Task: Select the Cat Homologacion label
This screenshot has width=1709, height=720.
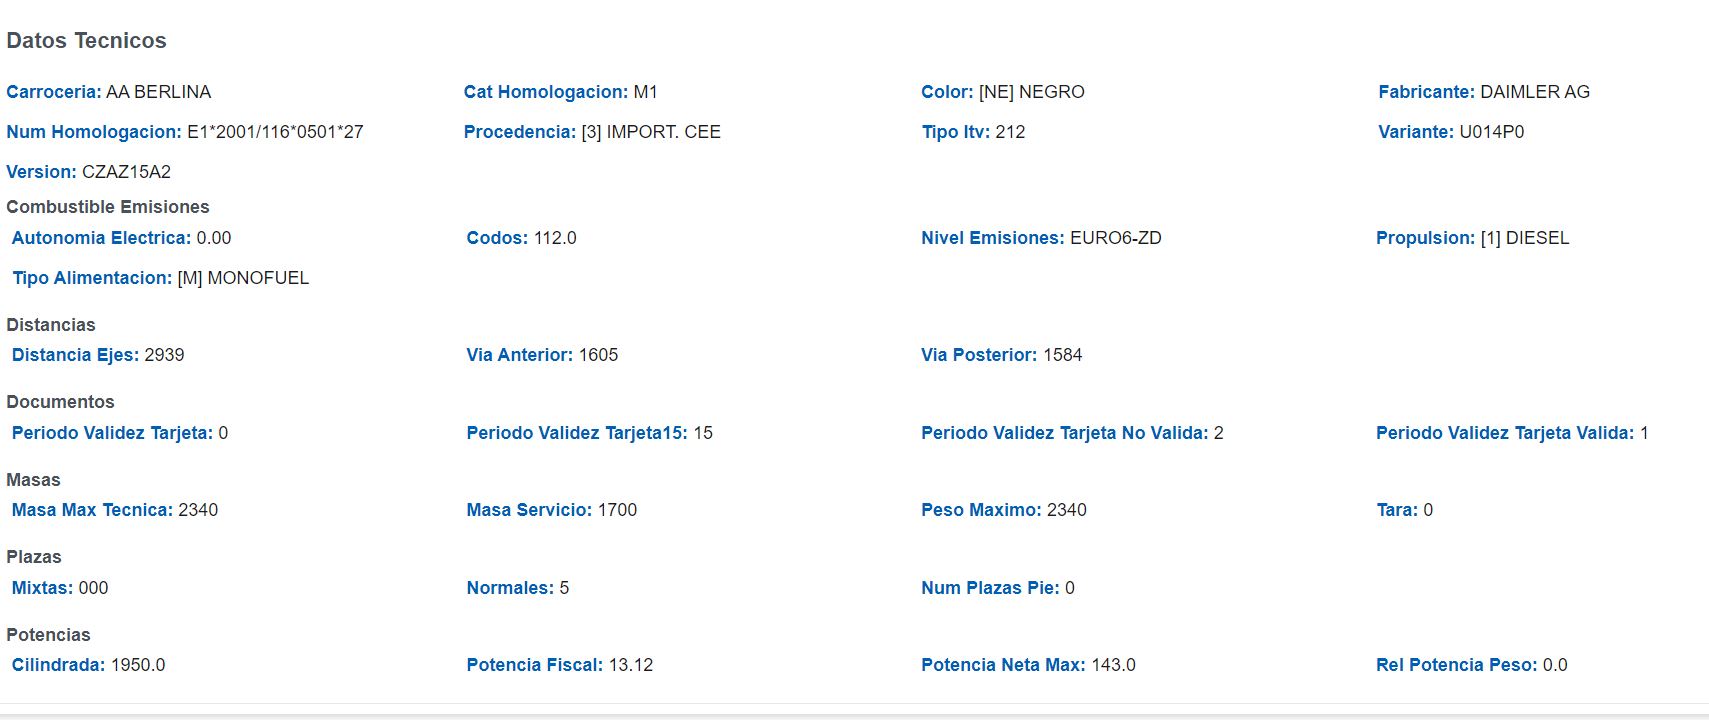Action: click(x=545, y=92)
